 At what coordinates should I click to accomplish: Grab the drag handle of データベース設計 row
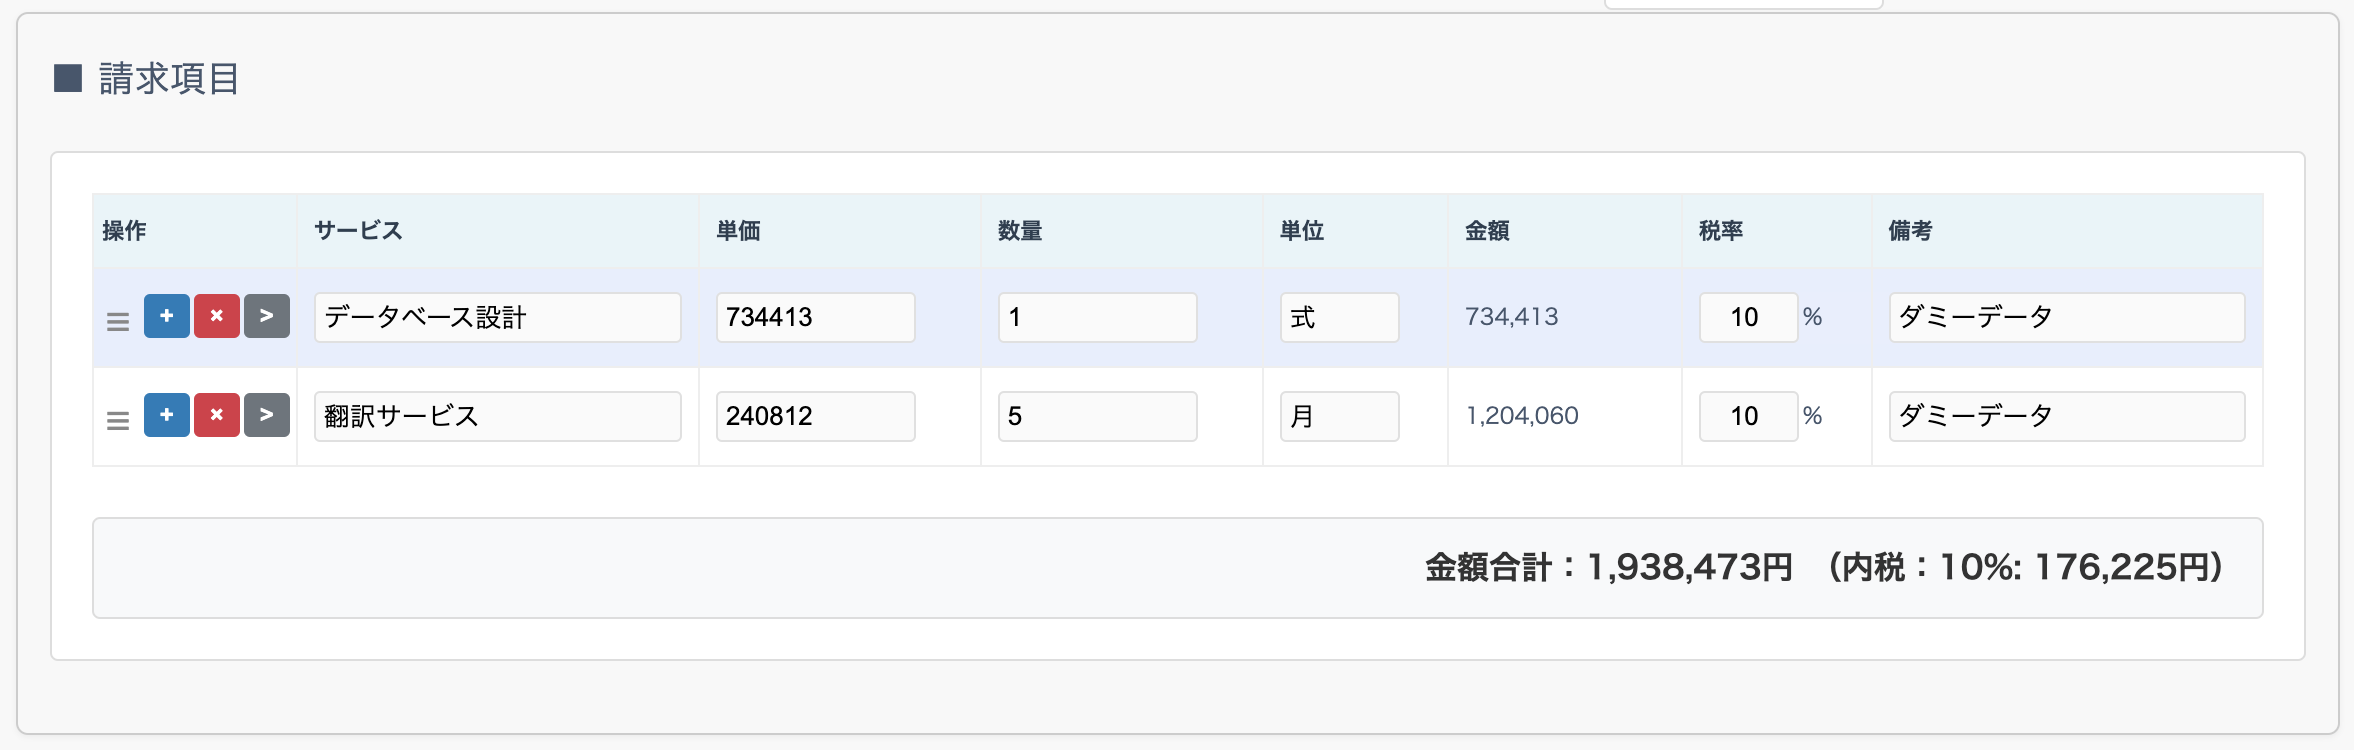118,322
